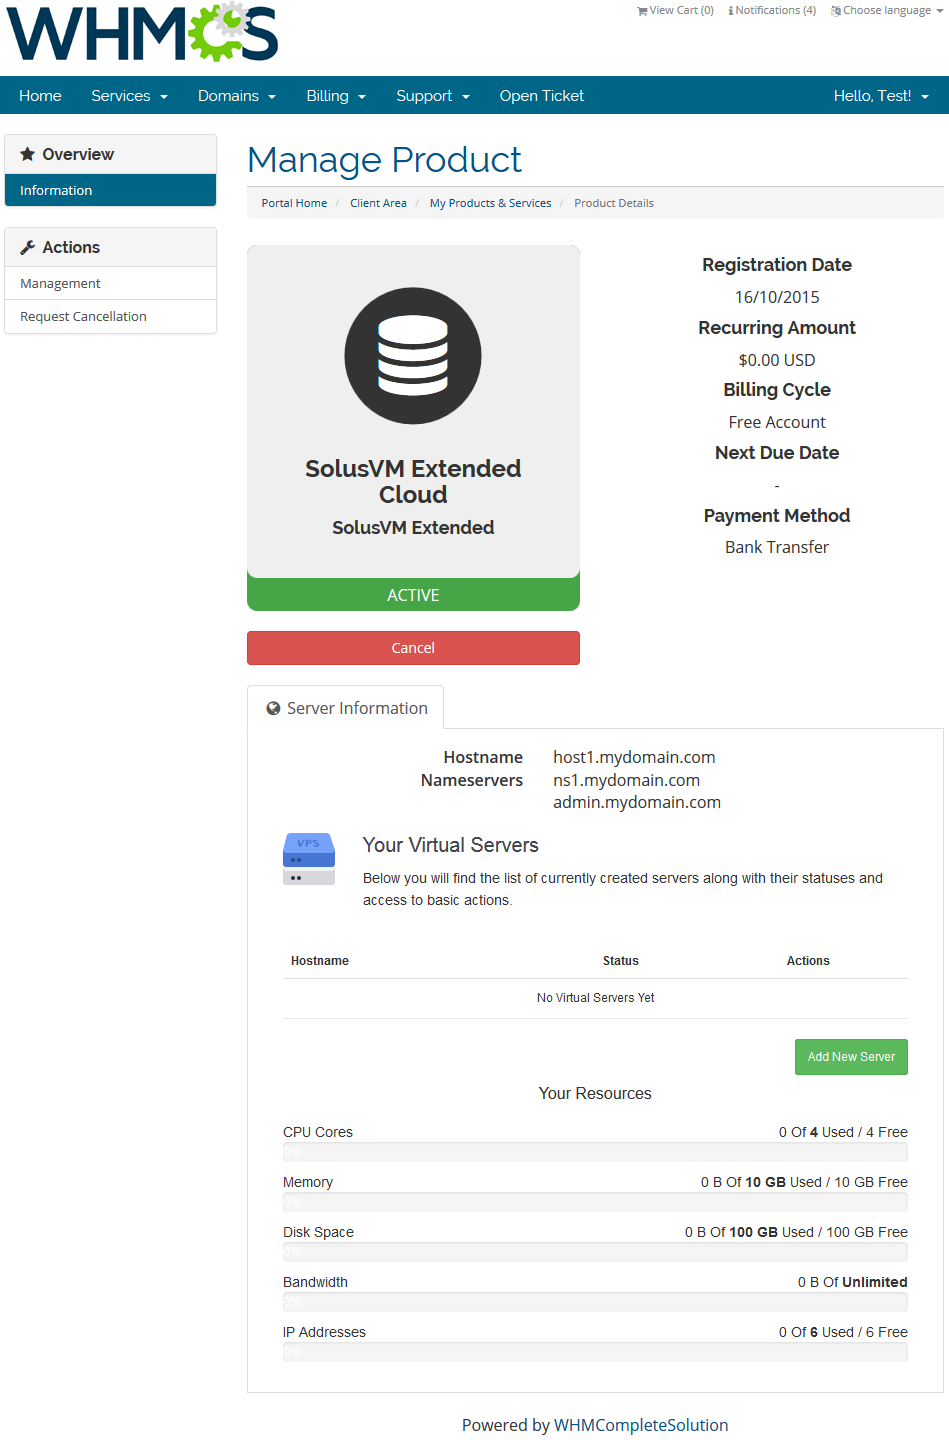Click the notifications info icon

pos(731,11)
